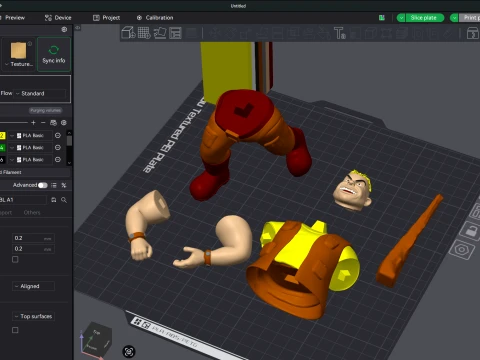Select the orange rifle model on plate
The width and height of the screenshot is (480, 360).
409,241
